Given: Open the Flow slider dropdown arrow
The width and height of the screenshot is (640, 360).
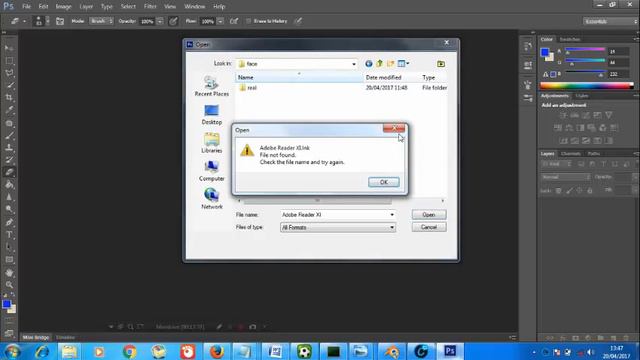Looking at the screenshot, I should click(220, 21).
